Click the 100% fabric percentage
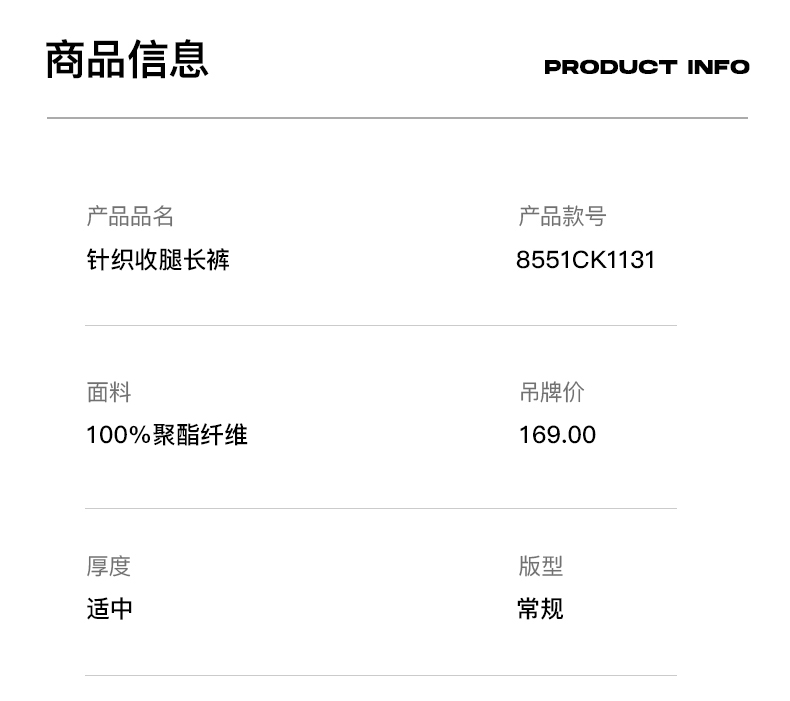The image size is (790, 701). (118, 435)
